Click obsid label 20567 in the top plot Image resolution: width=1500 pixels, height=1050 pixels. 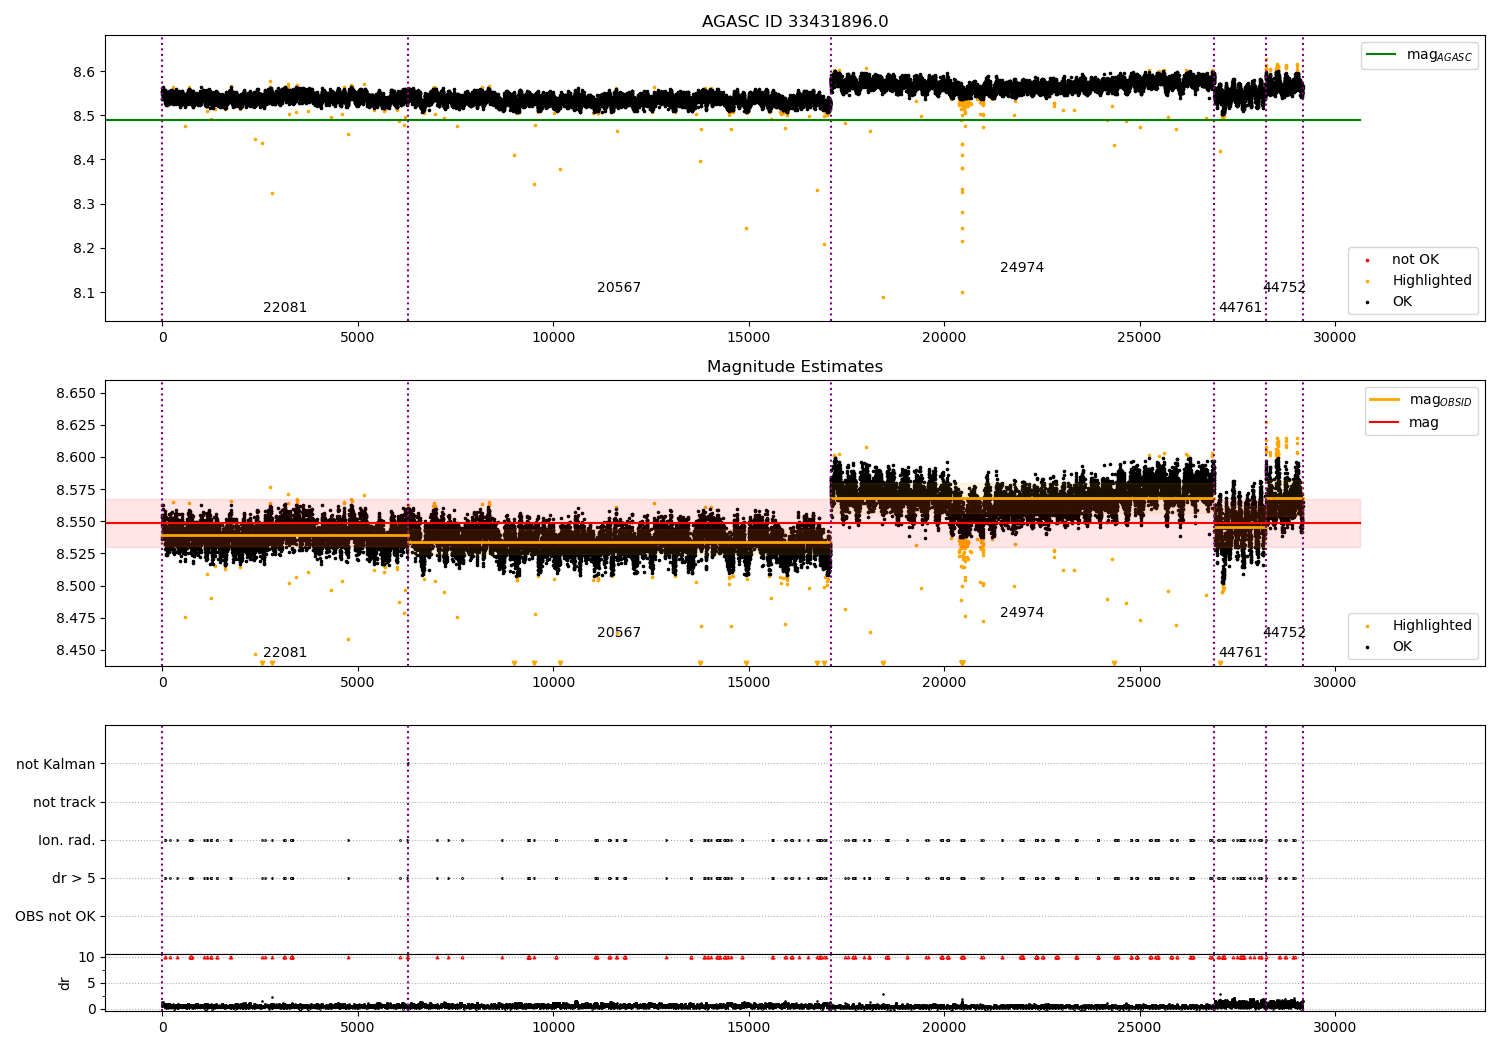coord(619,288)
